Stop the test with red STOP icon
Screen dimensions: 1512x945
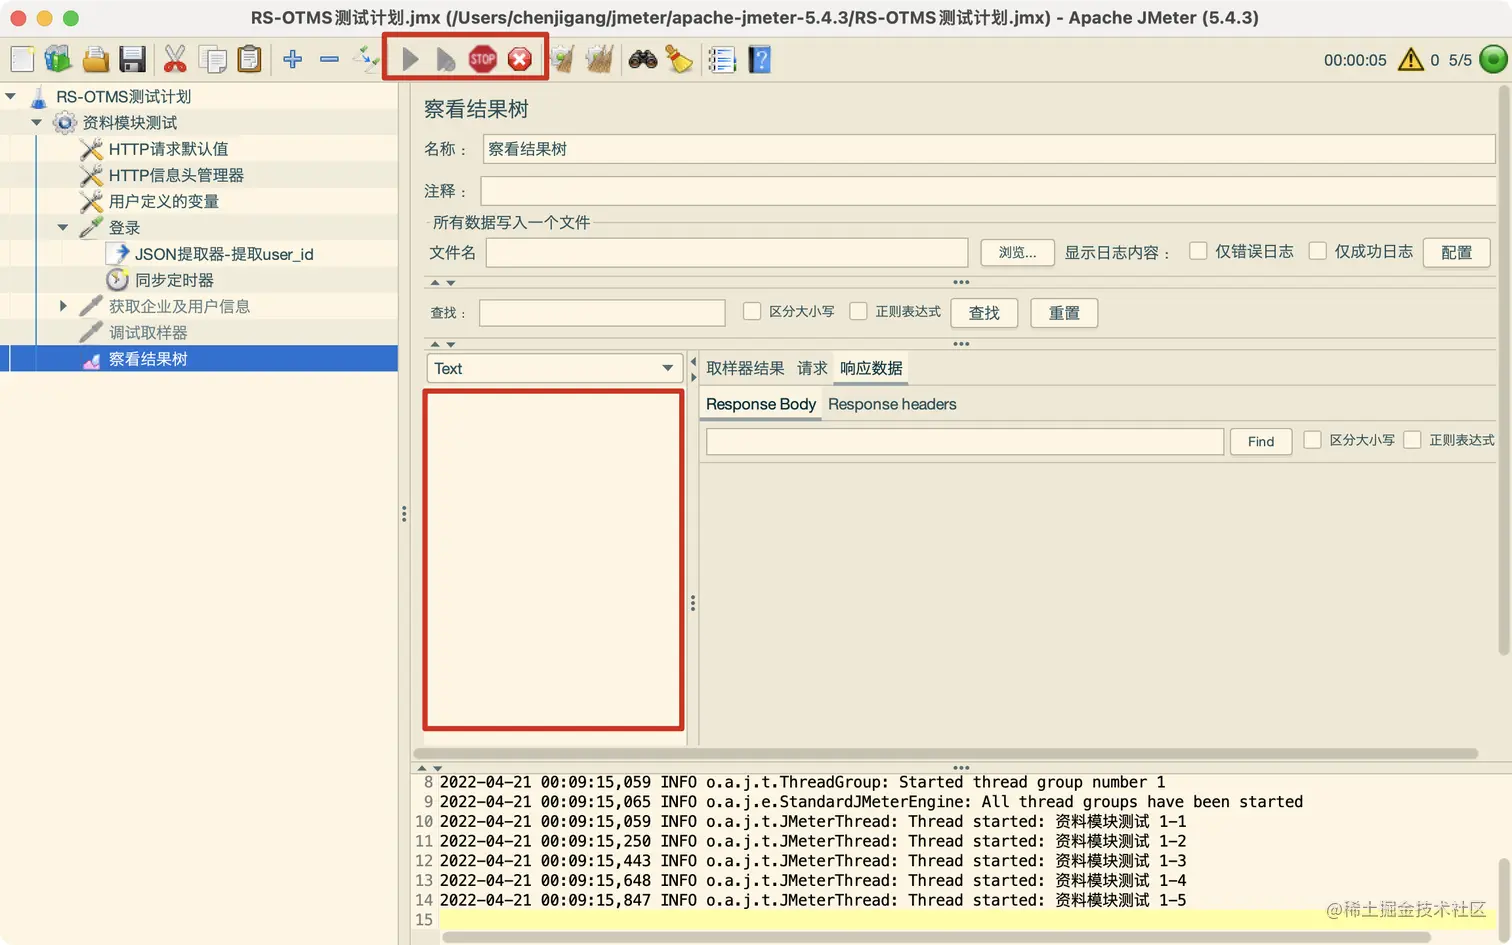[x=483, y=59]
